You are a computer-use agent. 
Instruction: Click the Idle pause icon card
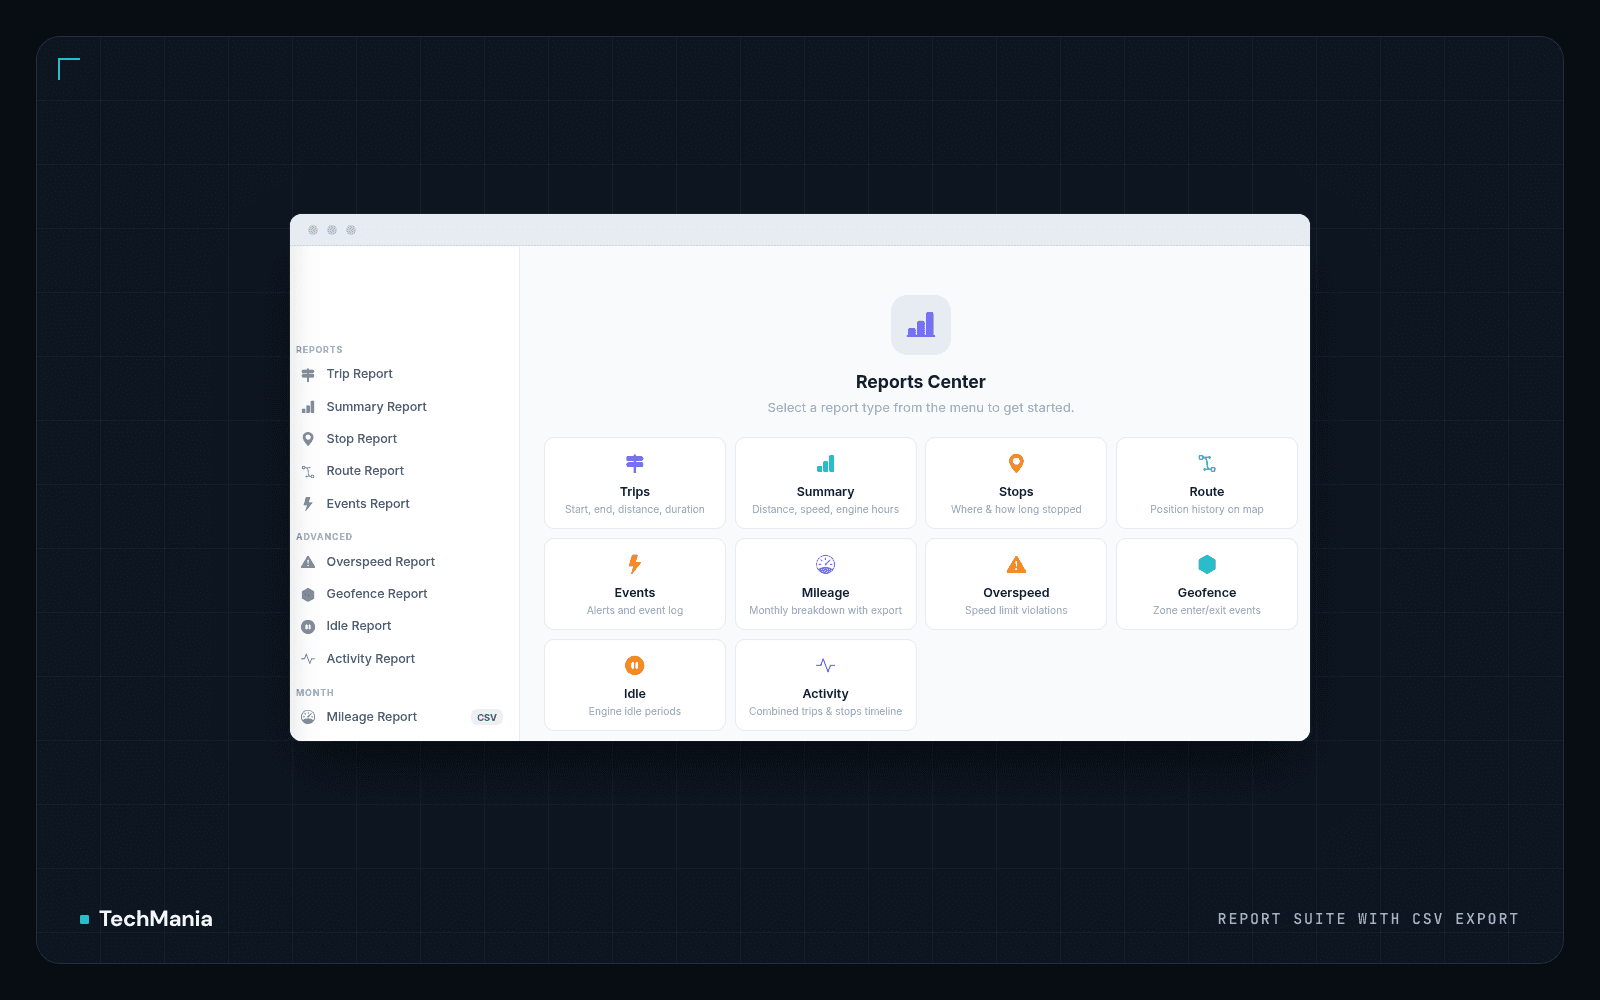click(635, 665)
